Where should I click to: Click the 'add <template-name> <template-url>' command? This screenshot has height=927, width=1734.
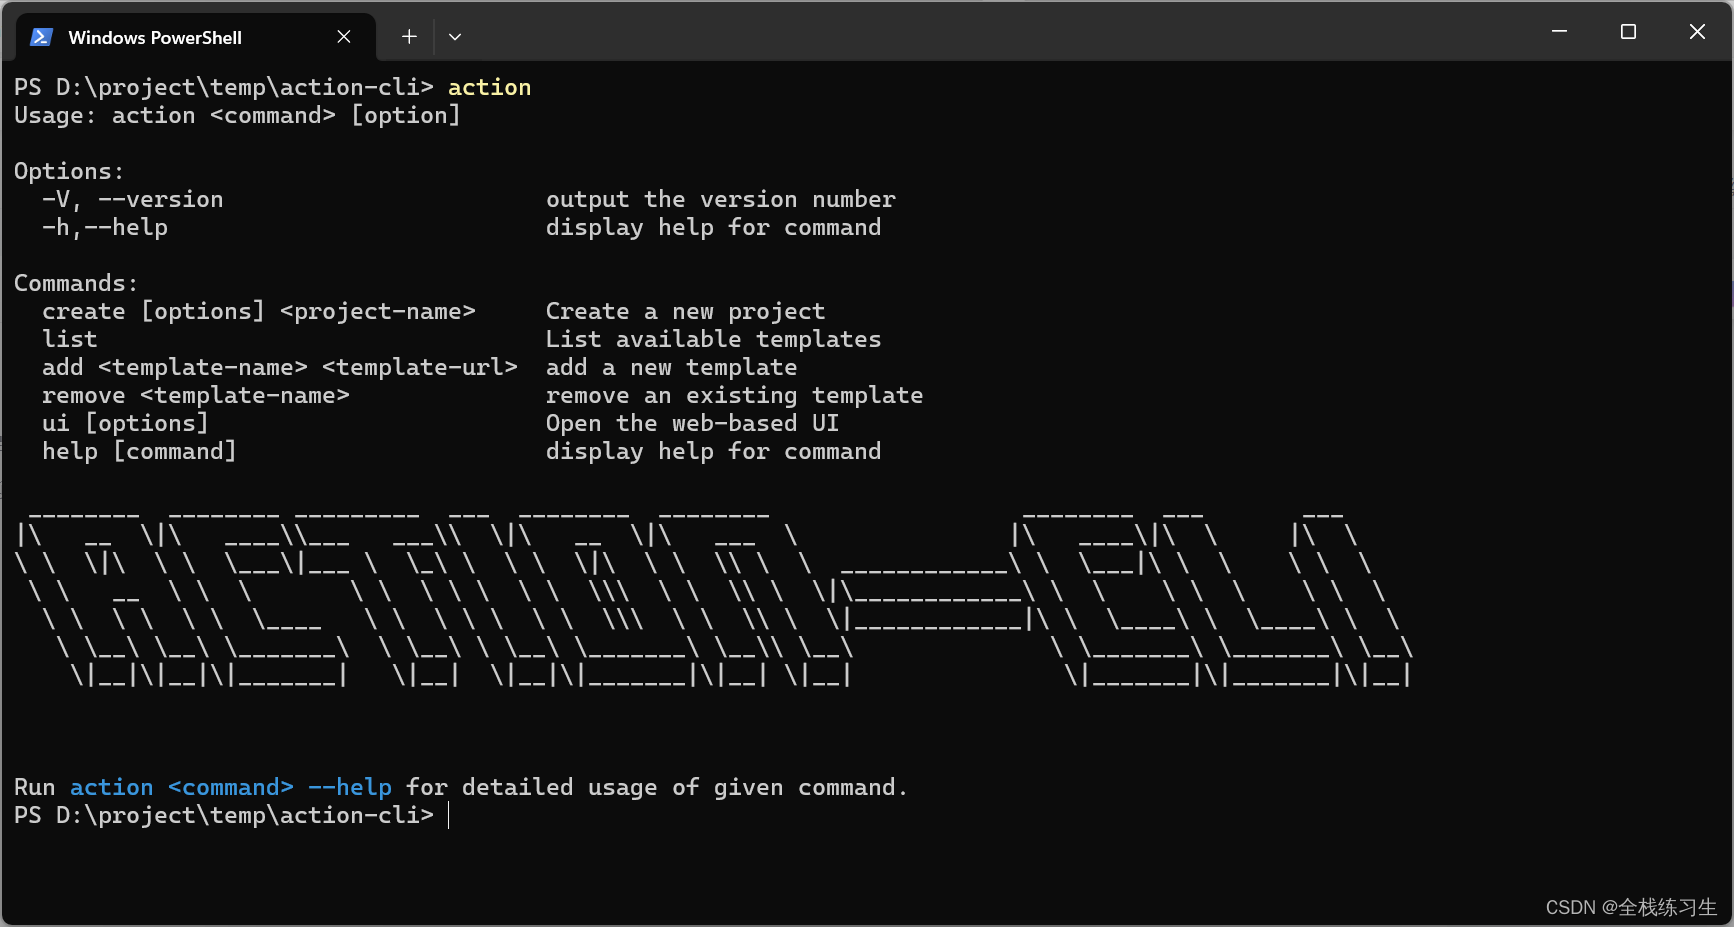pyautogui.click(x=280, y=368)
